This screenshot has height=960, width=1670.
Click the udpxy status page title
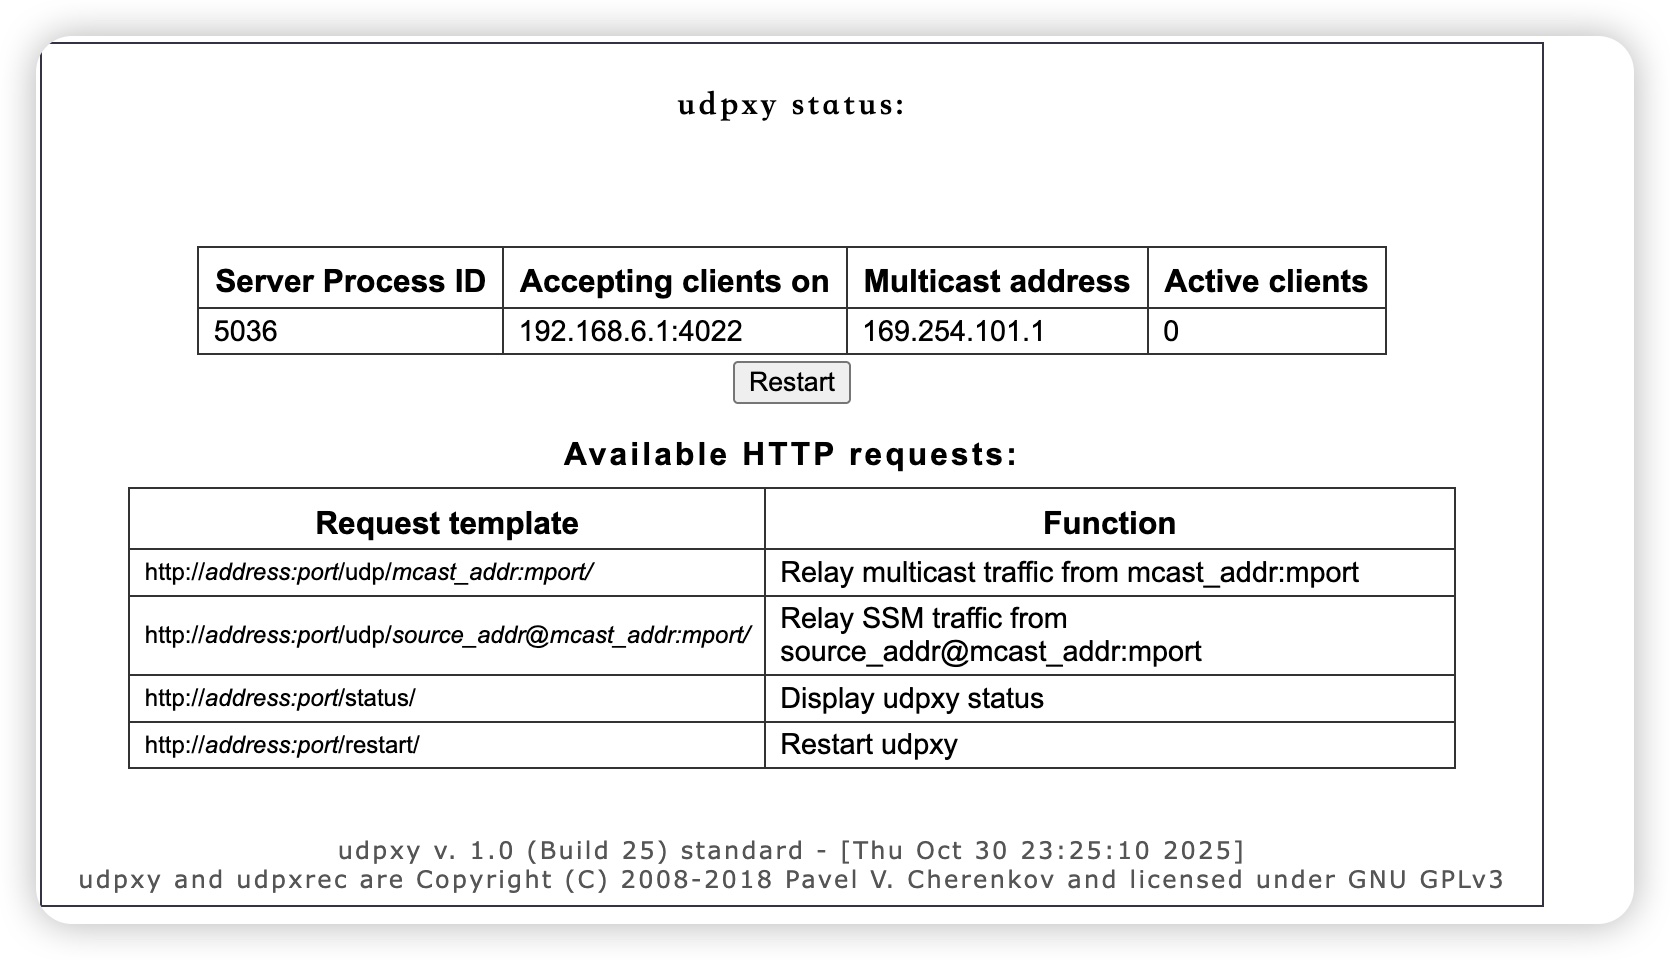click(x=790, y=104)
